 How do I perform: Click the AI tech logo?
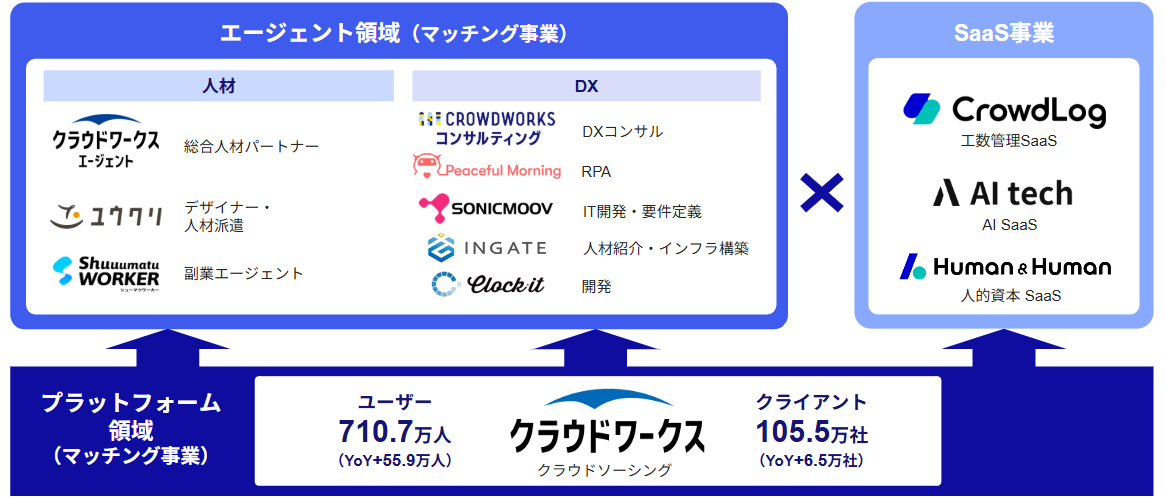click(x=1003, y=194)
